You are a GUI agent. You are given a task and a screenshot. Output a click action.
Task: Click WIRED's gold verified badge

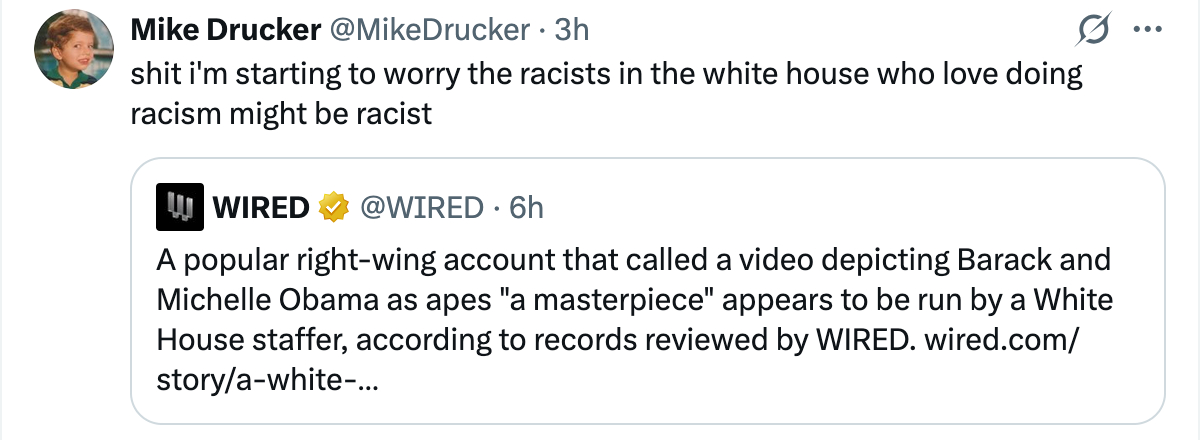pyautogui.click(x=331, y=208)
